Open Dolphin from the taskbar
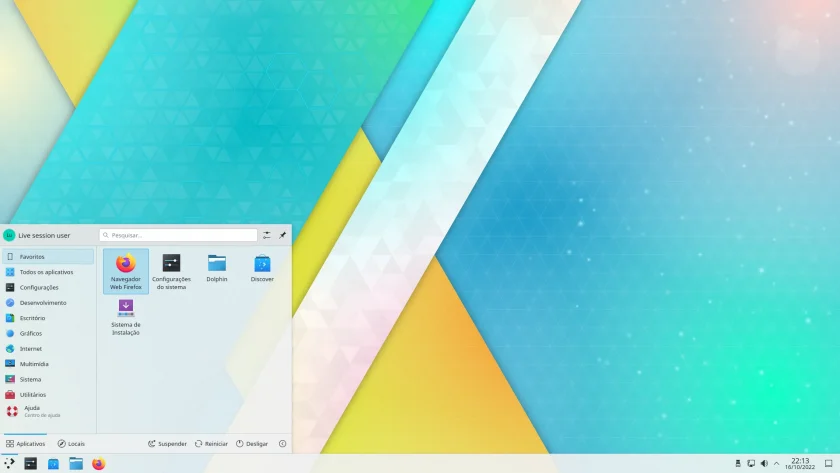Image resolution: width=840 pixels, height=473 pixels. click(76, 463)
